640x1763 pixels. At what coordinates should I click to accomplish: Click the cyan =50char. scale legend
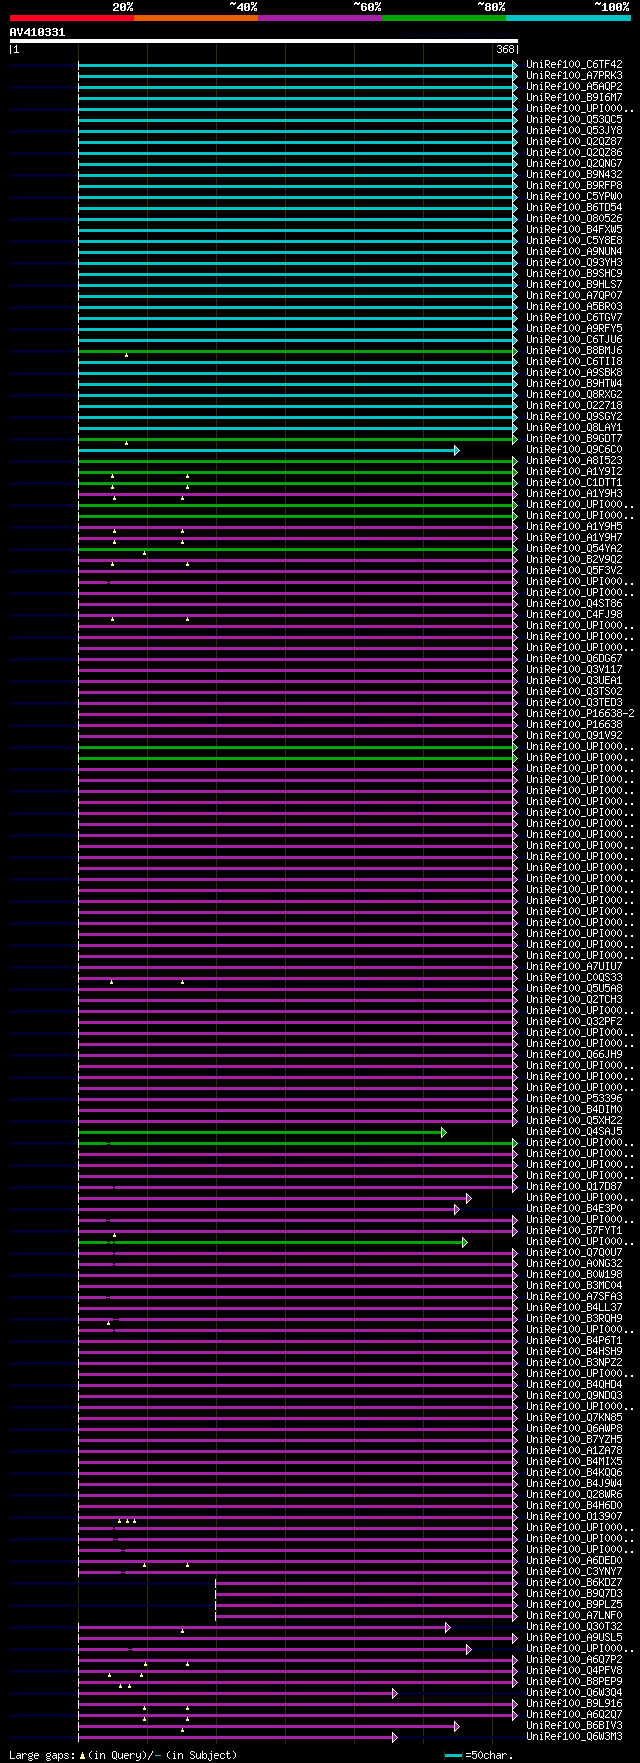479,1755
